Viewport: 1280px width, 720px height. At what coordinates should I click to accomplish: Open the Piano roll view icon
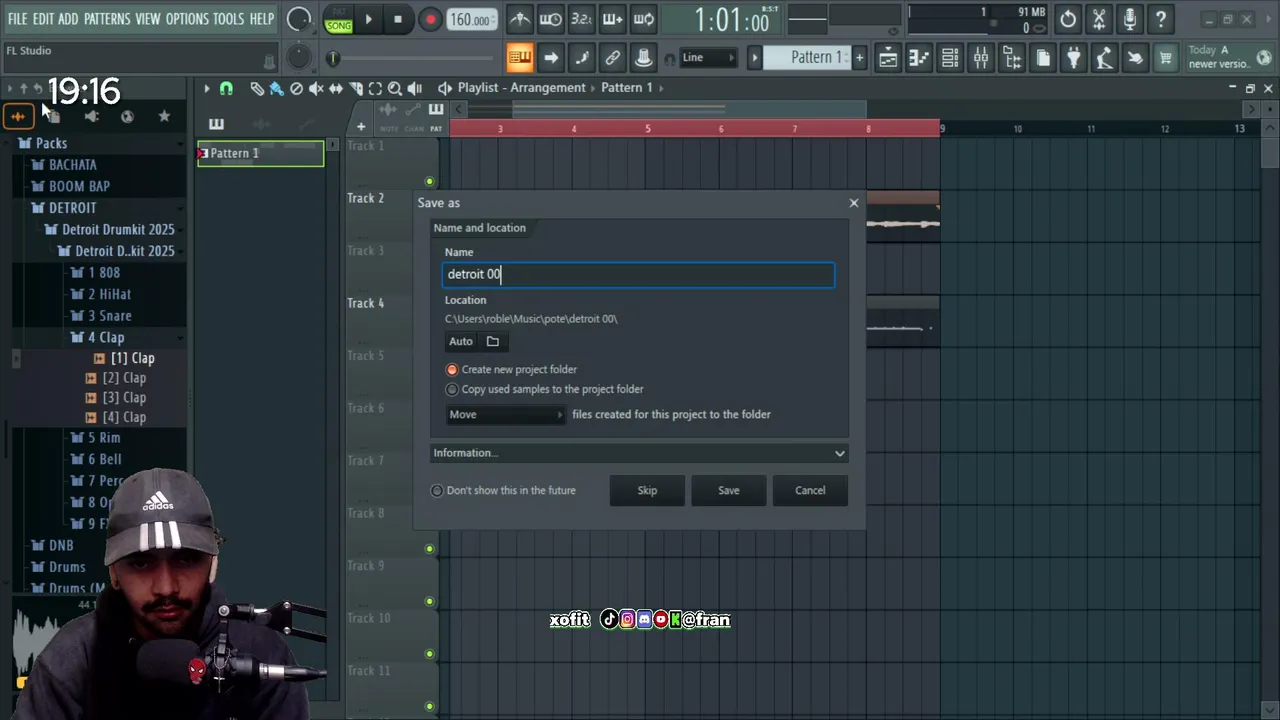point(919,58)
